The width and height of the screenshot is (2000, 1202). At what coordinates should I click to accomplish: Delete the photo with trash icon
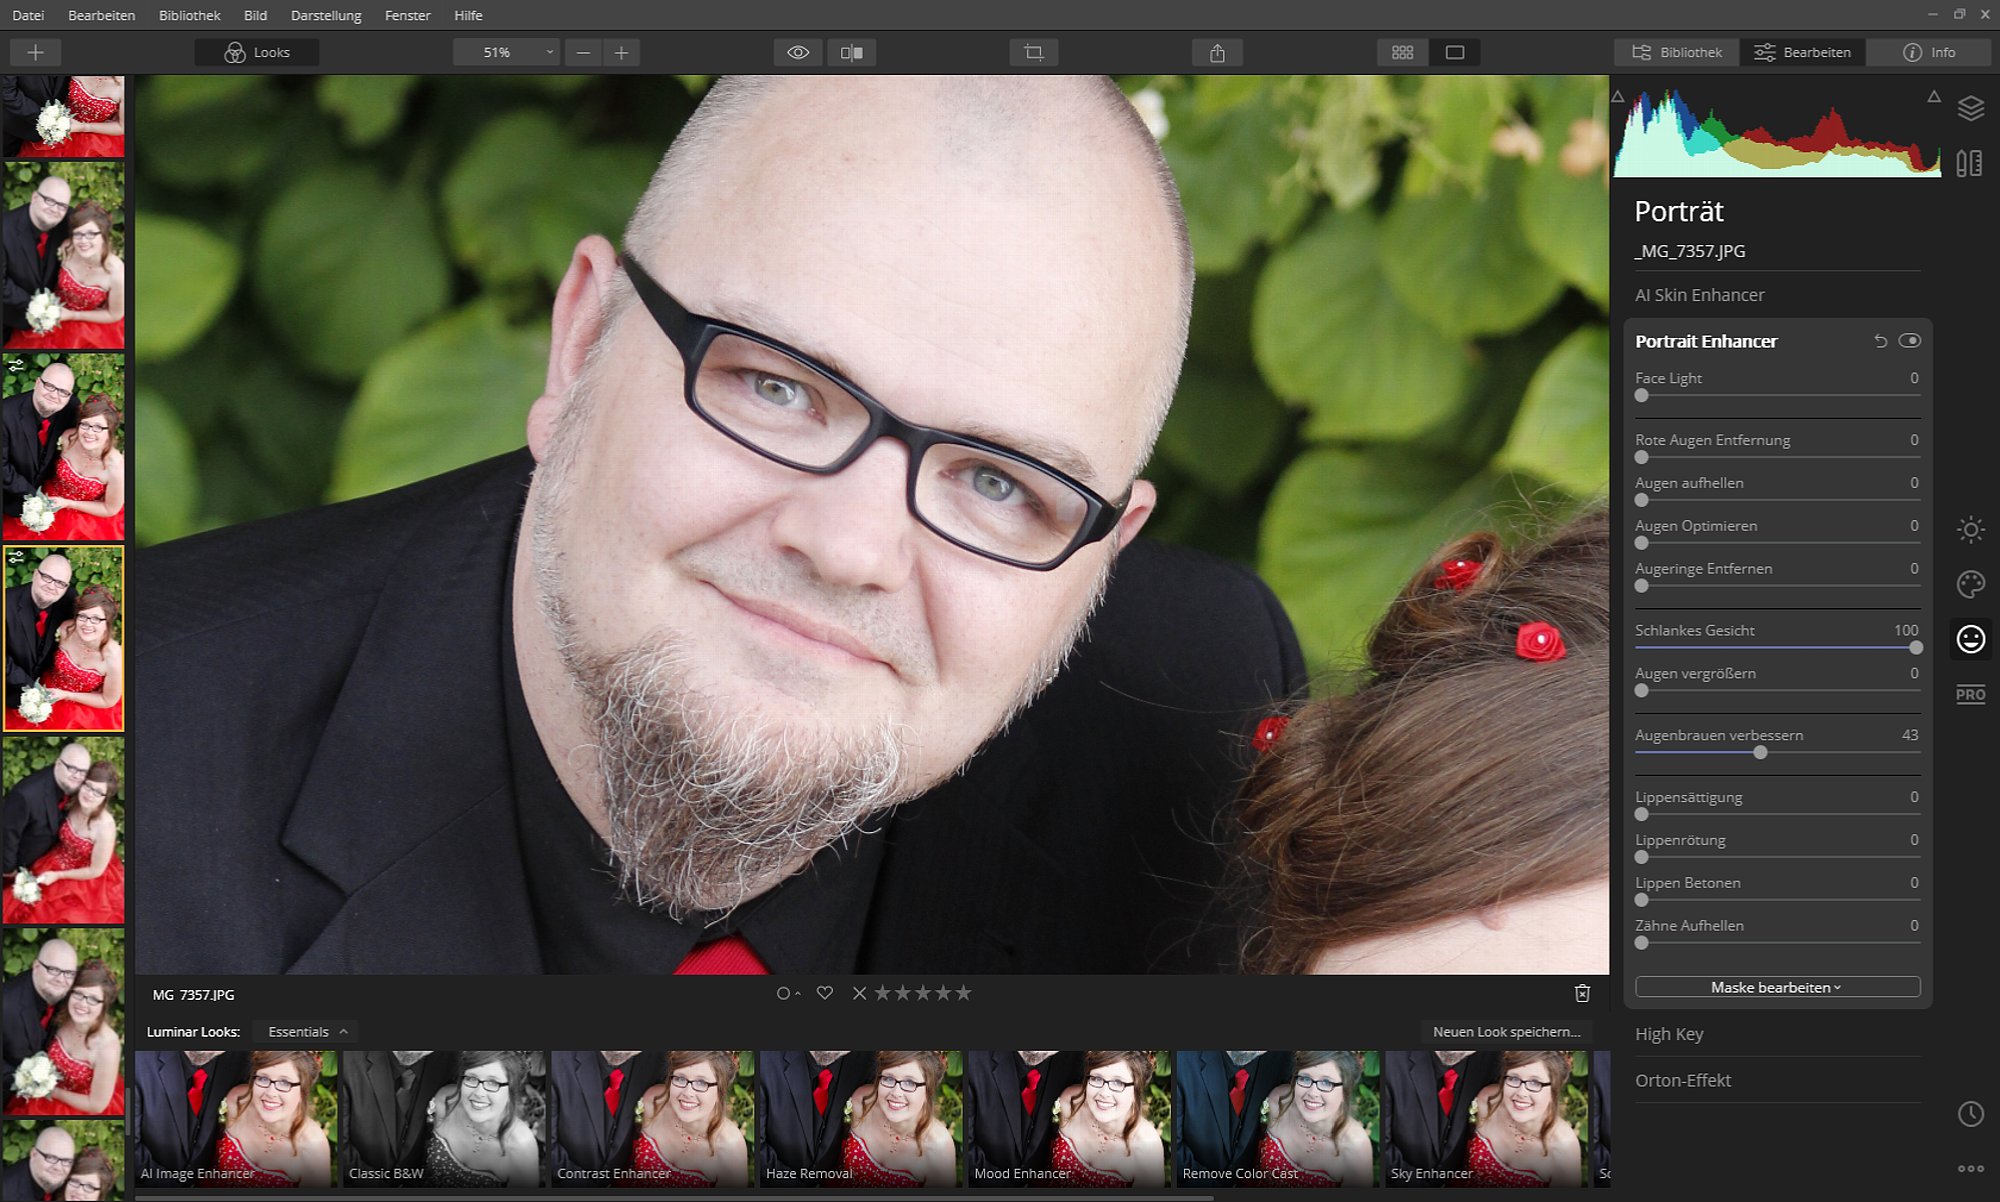click(1582, 993)
